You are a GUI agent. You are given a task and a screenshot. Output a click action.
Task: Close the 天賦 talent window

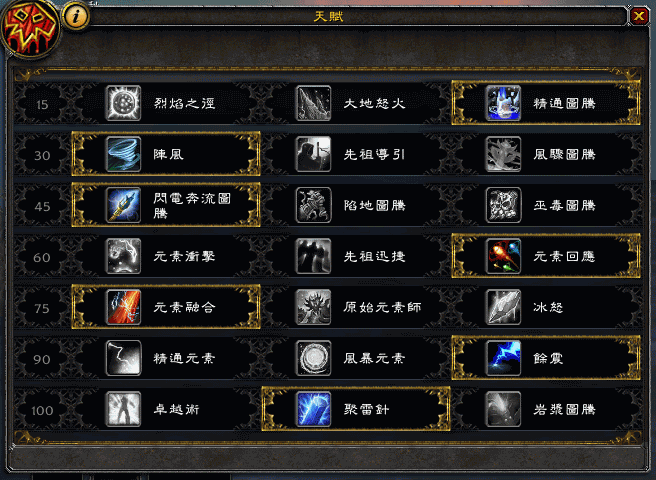[639, 16]
